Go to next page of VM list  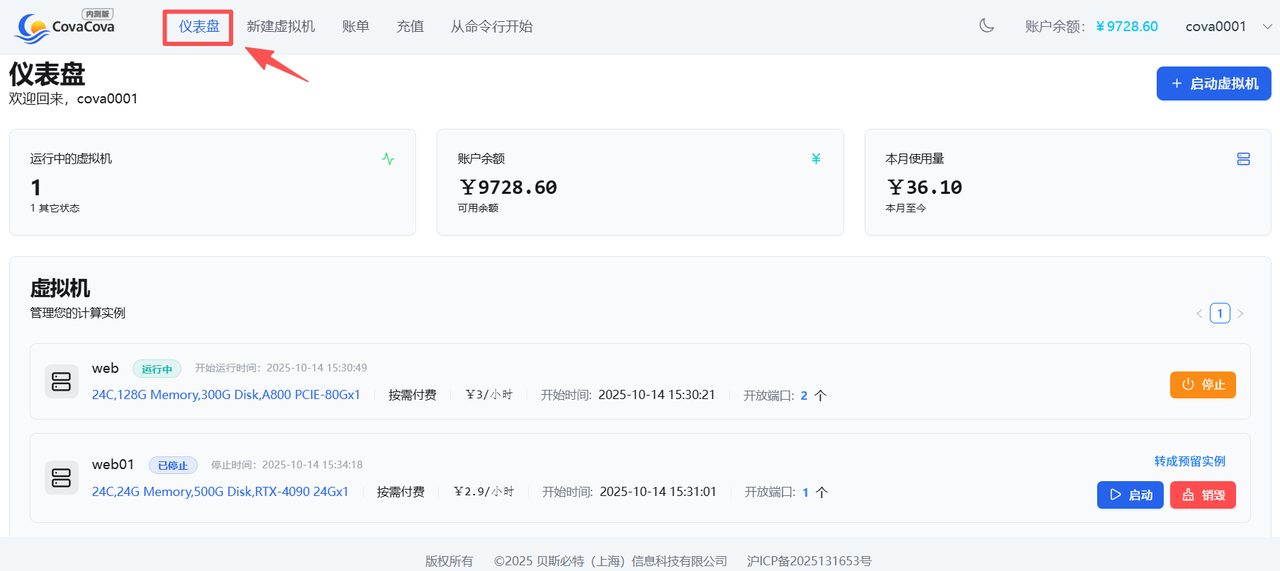[x=1241, y=314]
